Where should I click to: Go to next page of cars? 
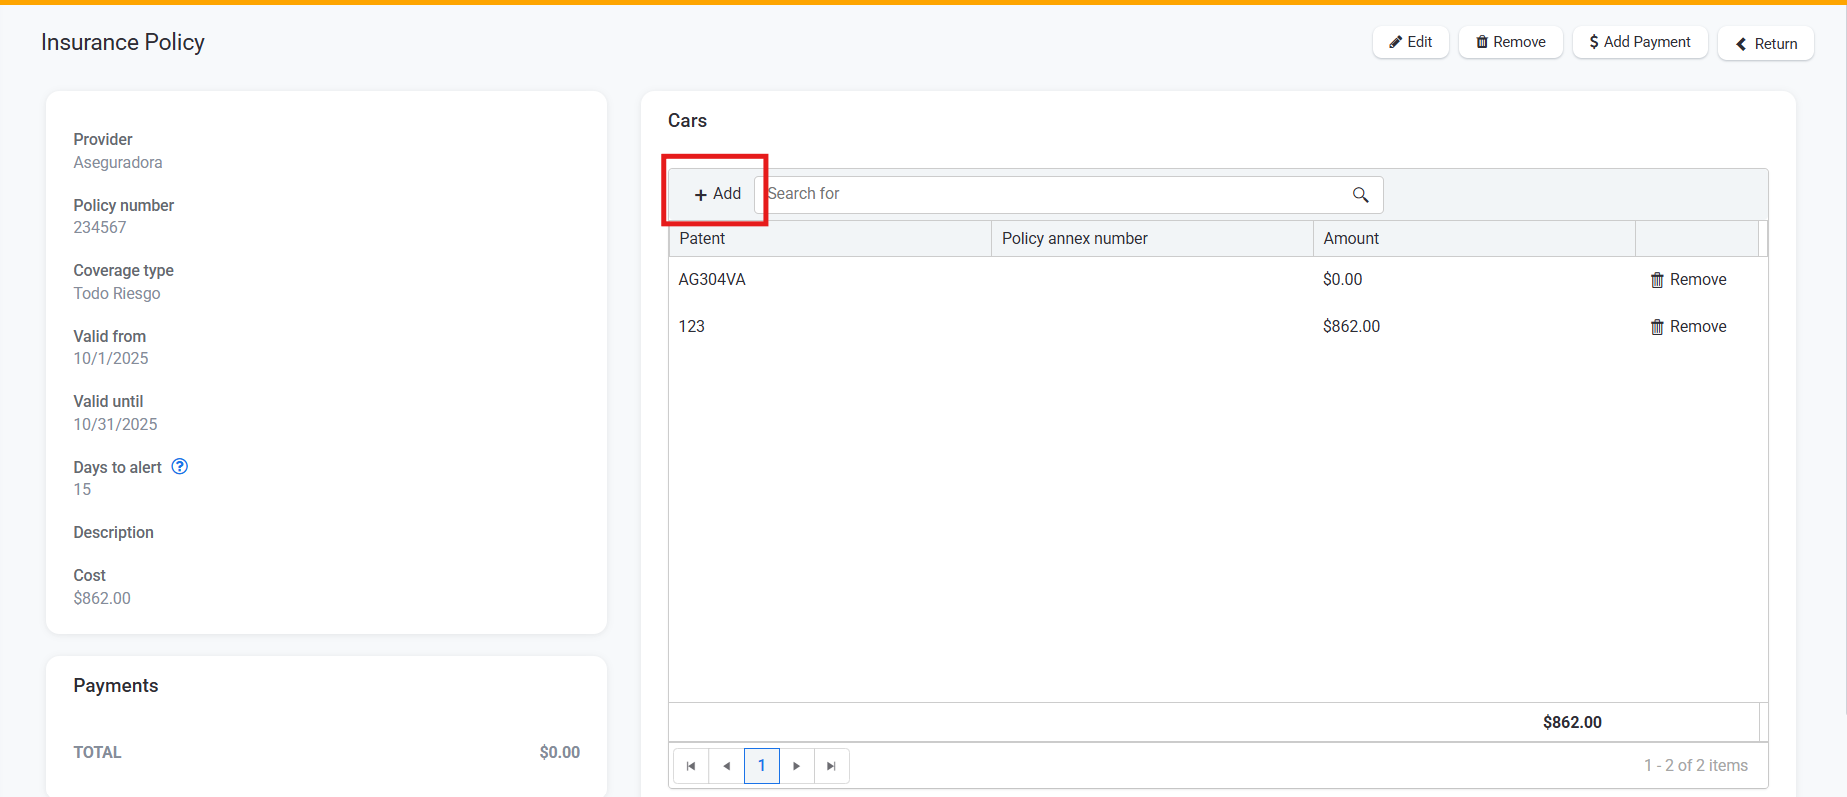[x=796, y=766]
